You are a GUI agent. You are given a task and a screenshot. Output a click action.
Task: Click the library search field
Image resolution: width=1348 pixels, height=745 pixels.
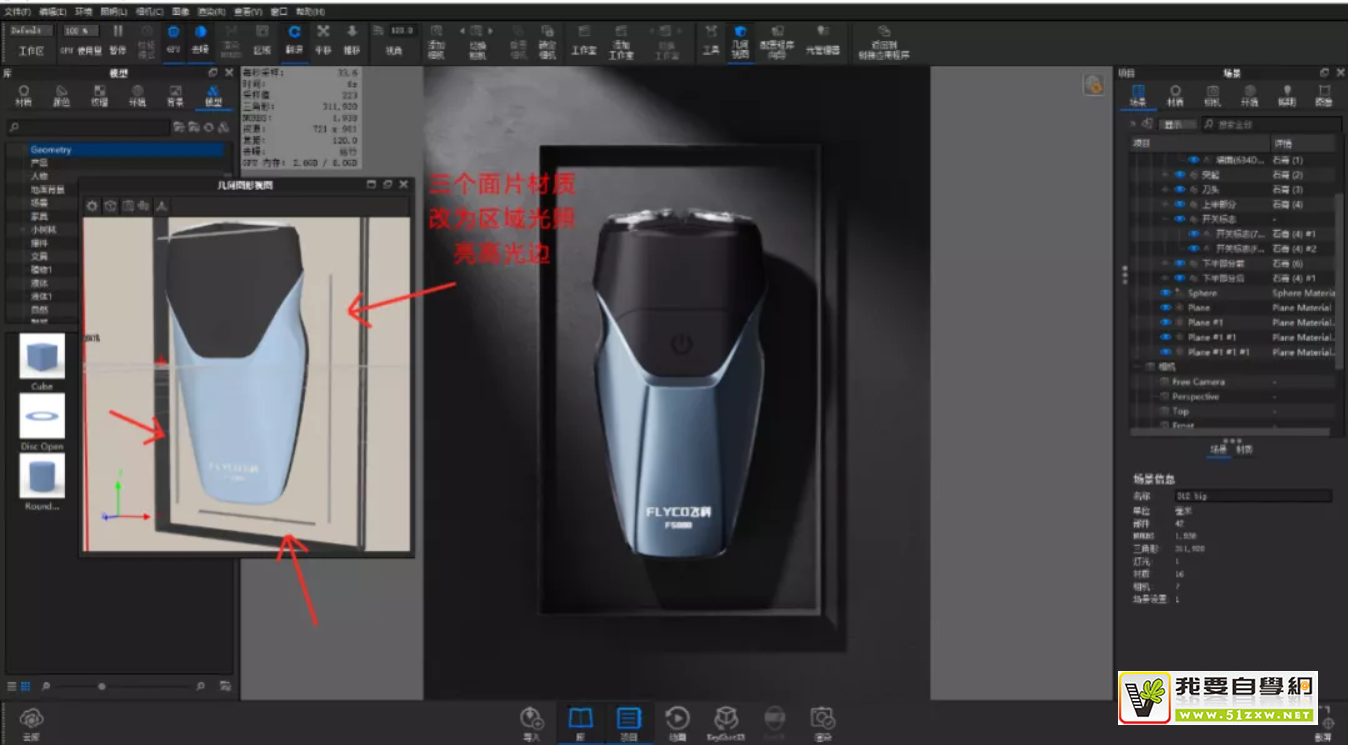coord(88,127)
